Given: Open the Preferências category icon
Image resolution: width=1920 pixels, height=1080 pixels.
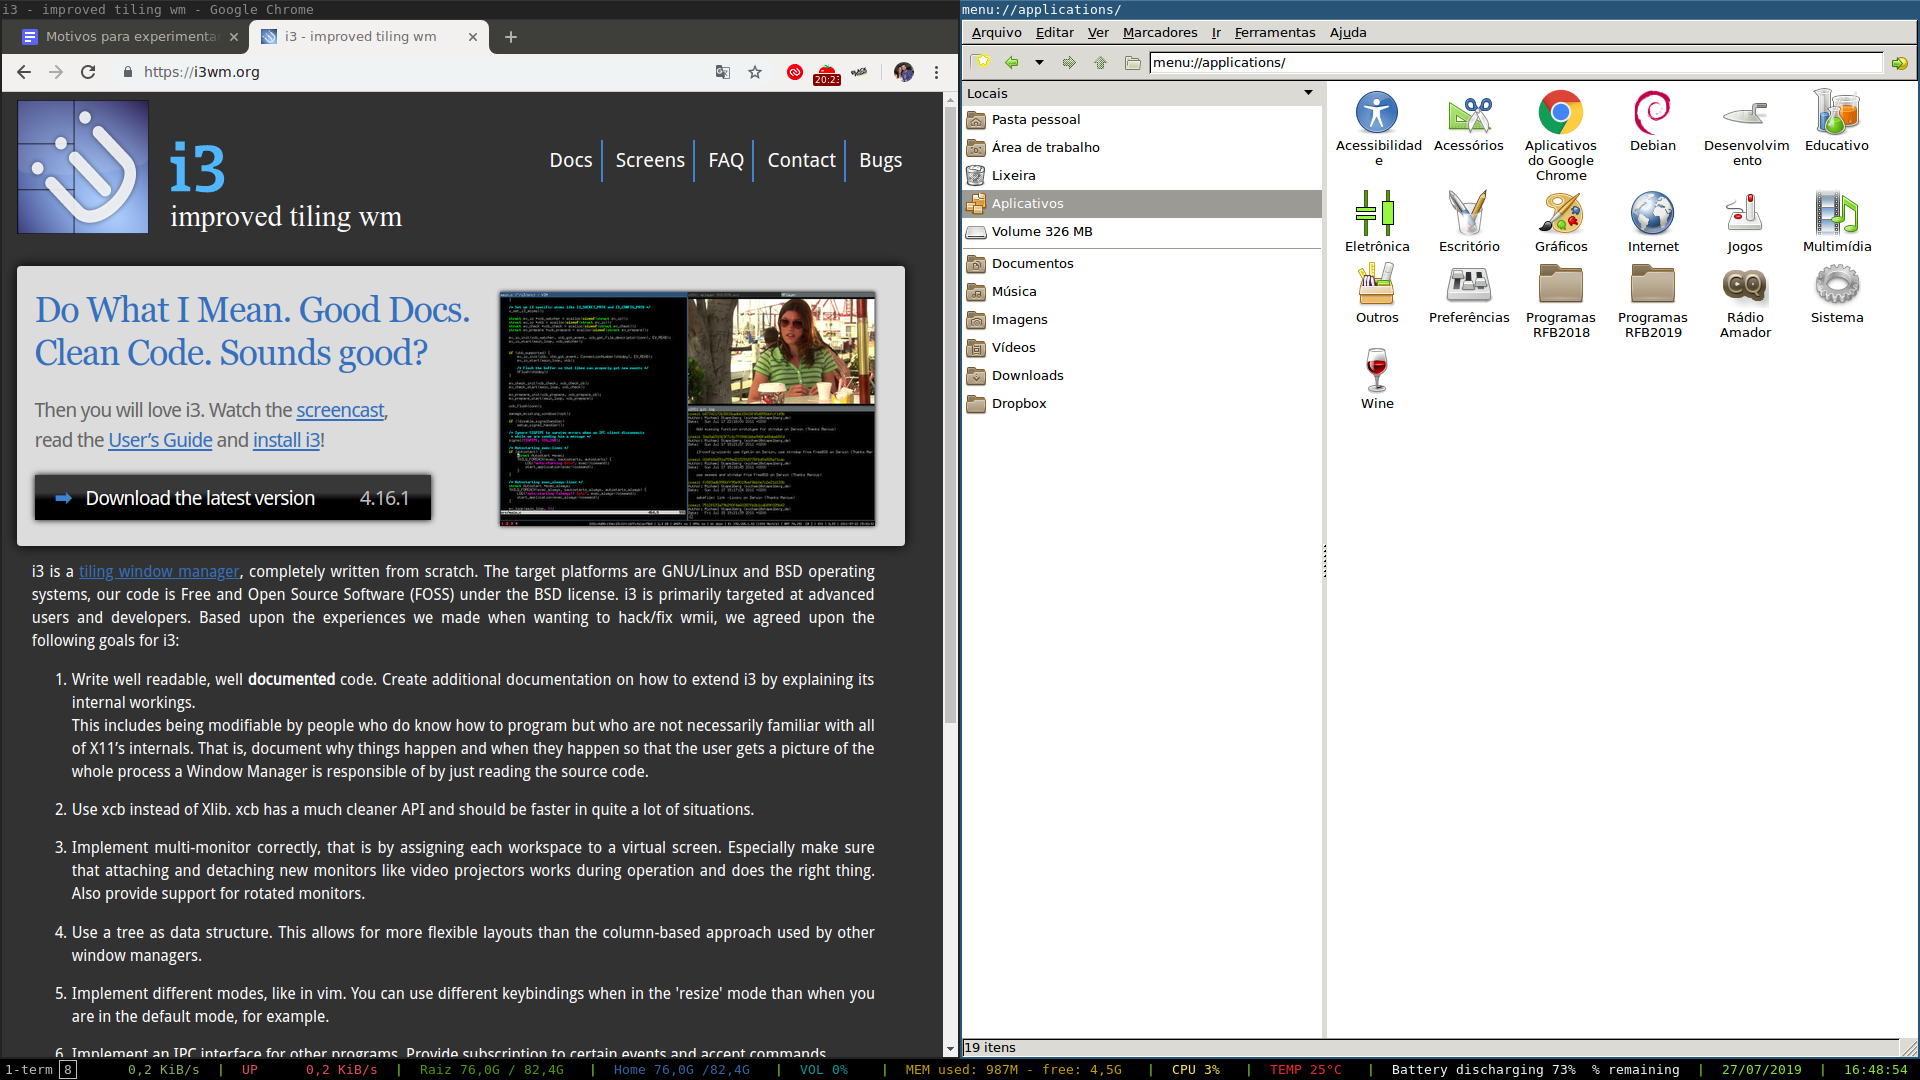Looking at the screenshot, I should point(1469,285).
